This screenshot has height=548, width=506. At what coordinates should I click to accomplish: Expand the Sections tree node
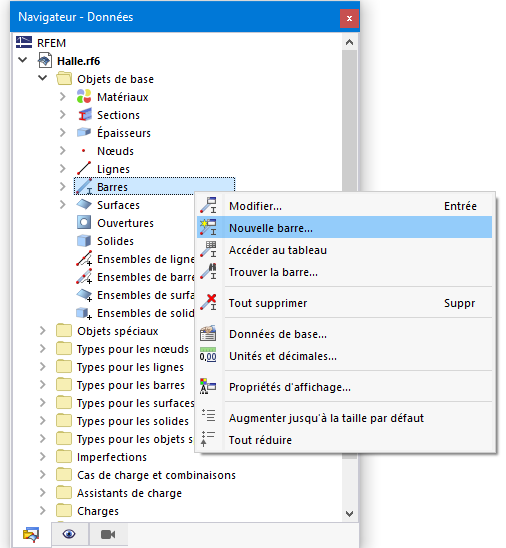point(63,115)
